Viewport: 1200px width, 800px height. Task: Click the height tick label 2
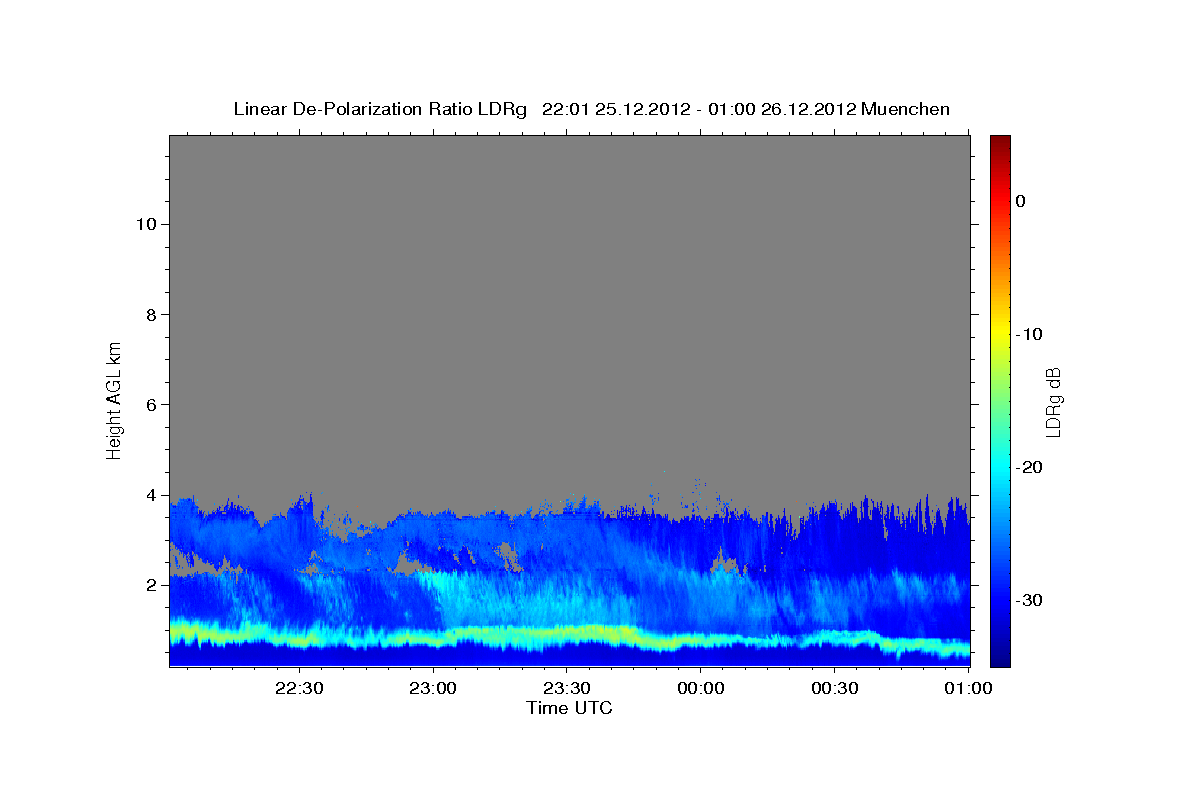tap(149, 585)
